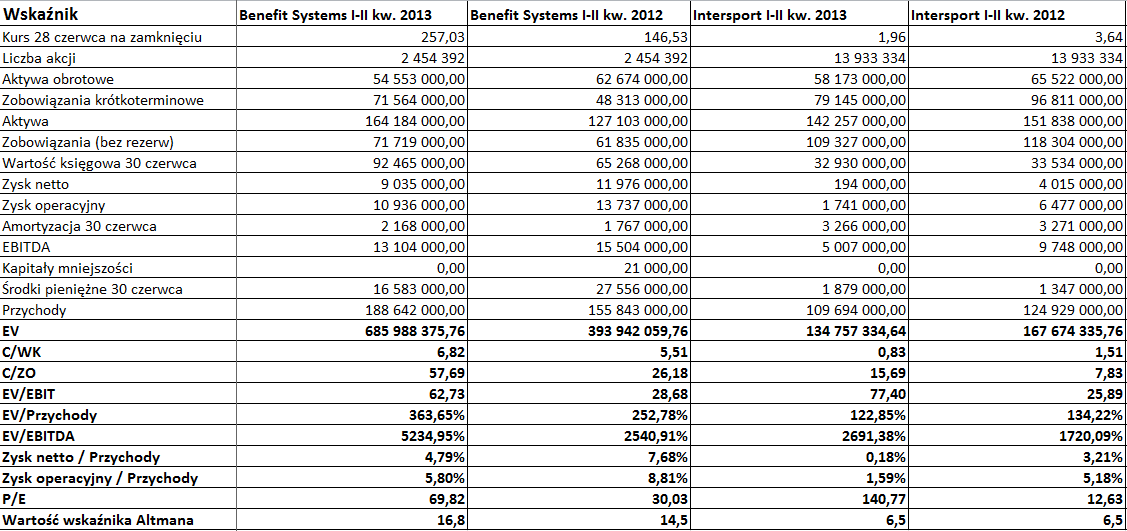Screen dimensions: 1127x531
Task: Select the cell 58 173 000,00
Action: 798,79
